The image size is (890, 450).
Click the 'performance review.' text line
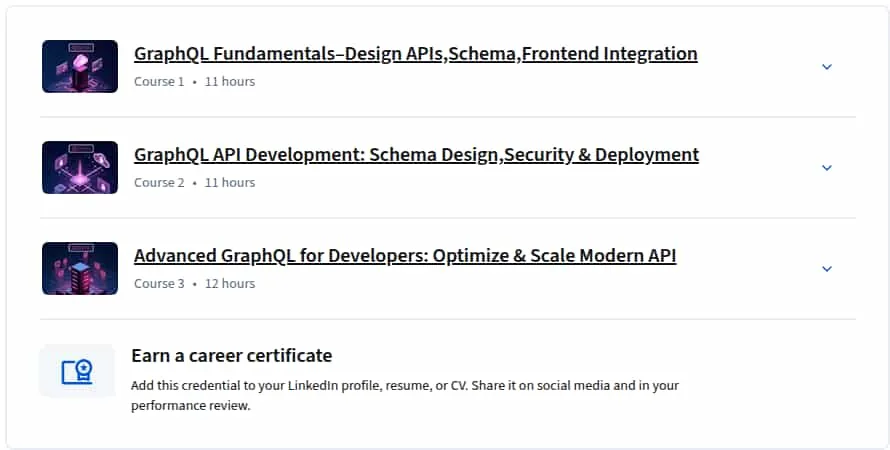click(191, 406)
